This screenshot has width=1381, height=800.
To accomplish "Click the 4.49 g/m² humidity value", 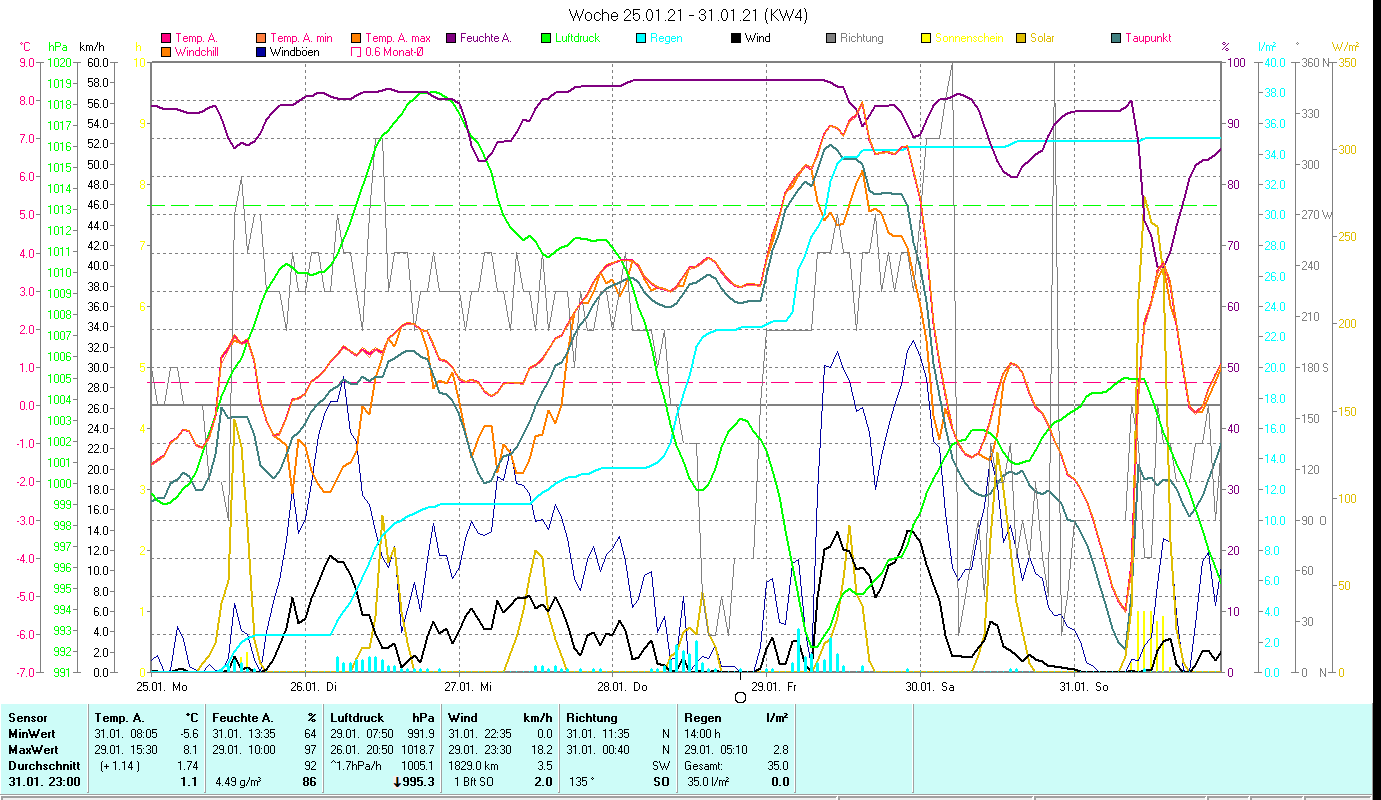I will point(240,782).
